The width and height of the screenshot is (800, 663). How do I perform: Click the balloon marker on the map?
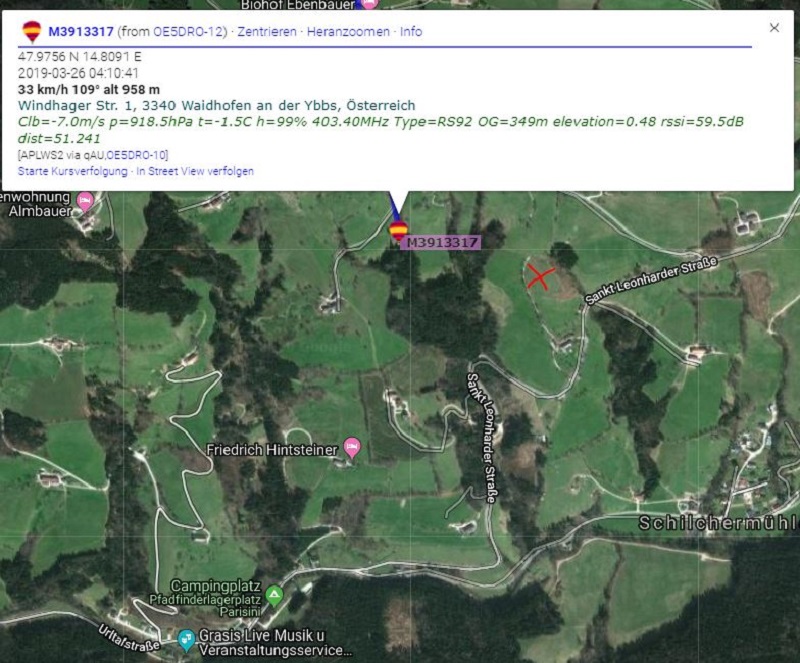pos(398,231)
